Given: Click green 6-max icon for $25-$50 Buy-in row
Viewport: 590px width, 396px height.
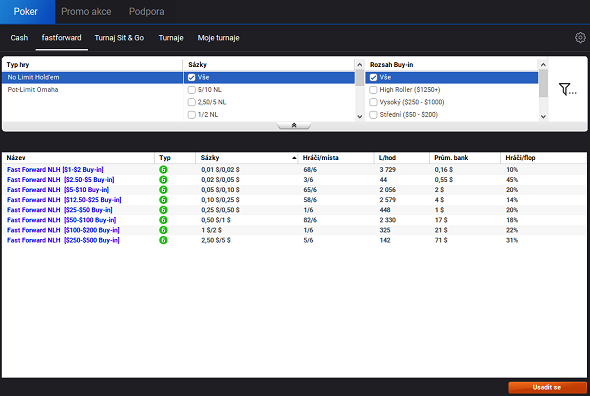Looking at the screenshot, I should (x=163, y=210).
